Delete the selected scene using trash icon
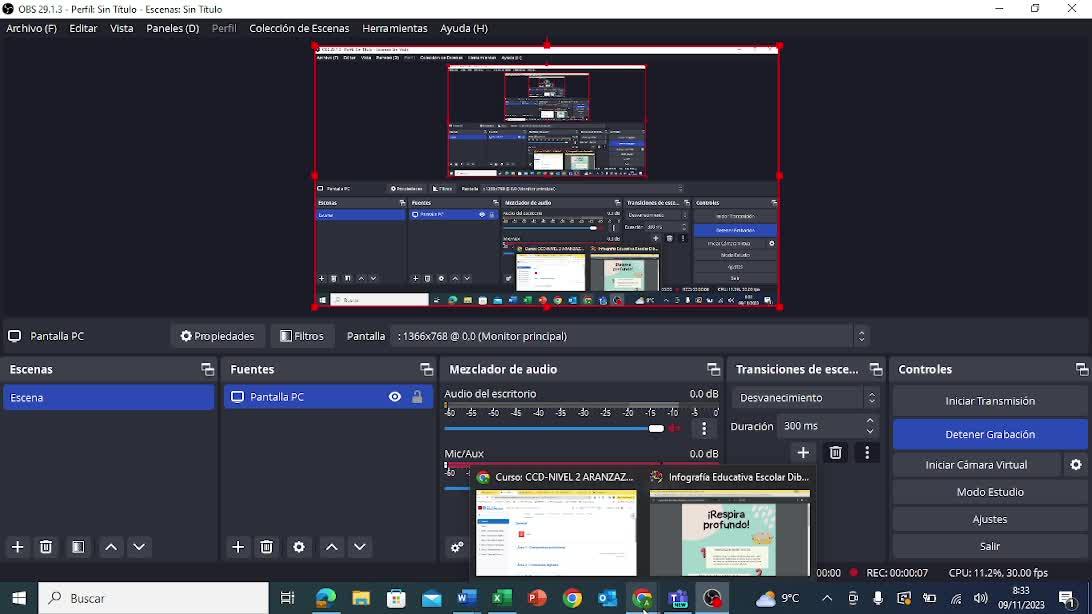This screenshot has width=1092, height=614. point(46,547)
